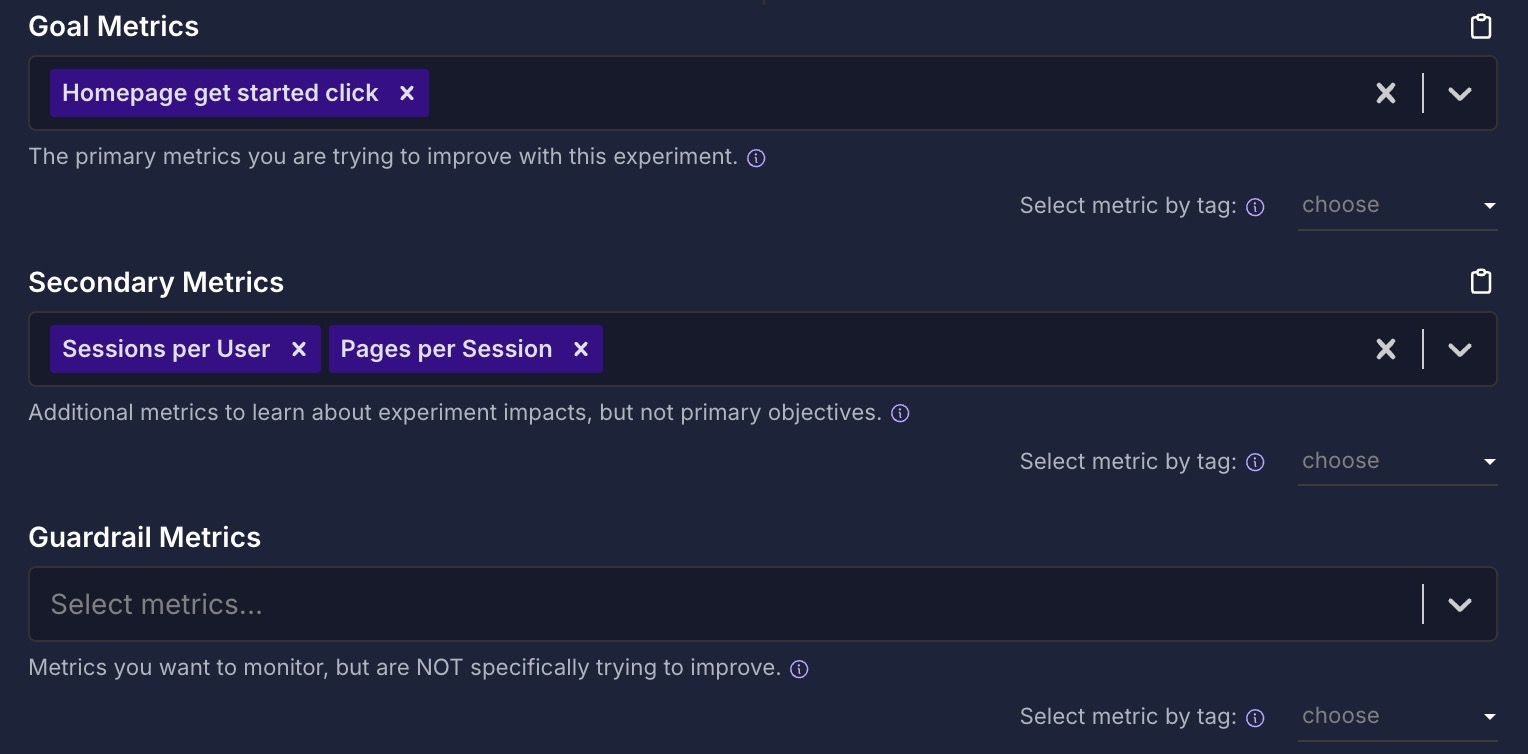1528x754 pixels.
Task: Clear all Goal Metrics selections
Action: (1385, 93)
